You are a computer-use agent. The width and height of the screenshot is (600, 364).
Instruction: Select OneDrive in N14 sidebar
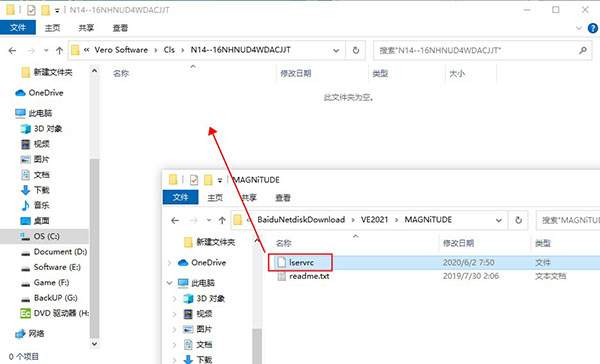coord(39,93)
